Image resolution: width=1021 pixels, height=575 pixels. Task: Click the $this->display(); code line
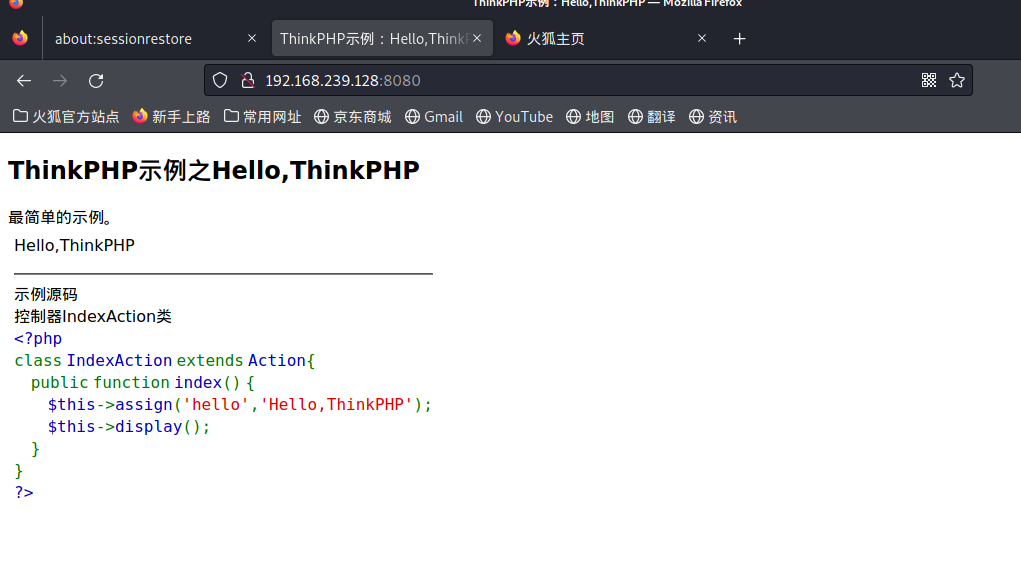(128, 427)
